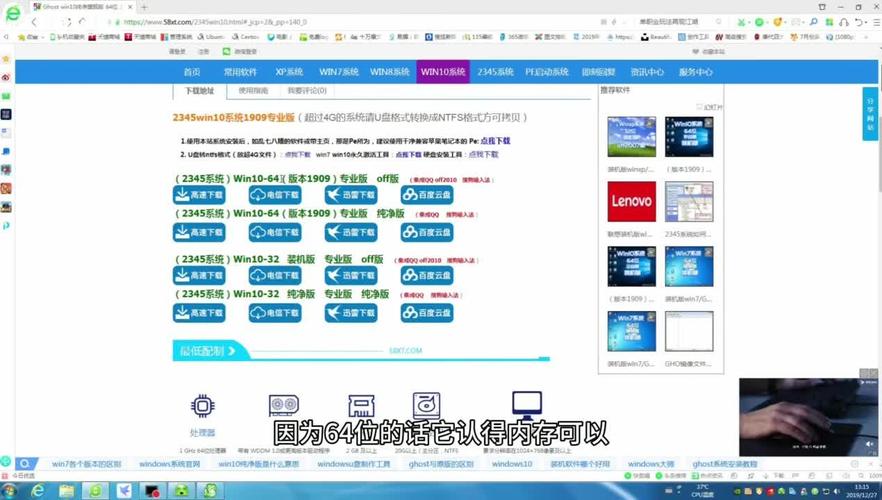
Task: Open the browser hamburger menu
Action: tap(876, 22)
